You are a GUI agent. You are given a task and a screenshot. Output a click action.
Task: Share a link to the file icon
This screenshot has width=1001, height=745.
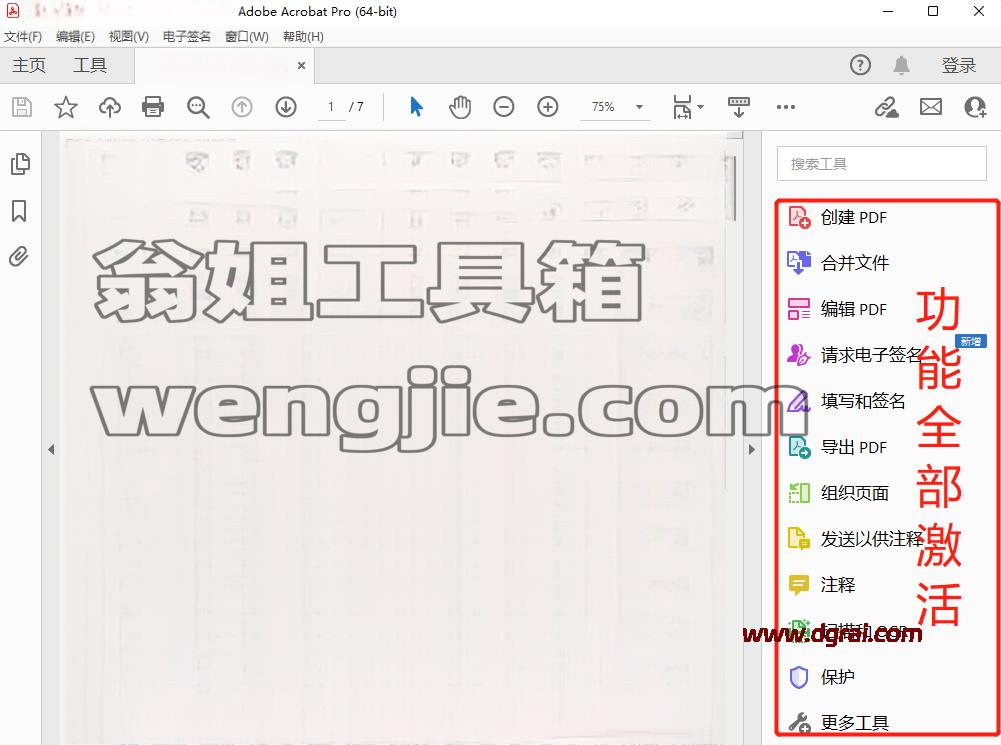[887, 107]
